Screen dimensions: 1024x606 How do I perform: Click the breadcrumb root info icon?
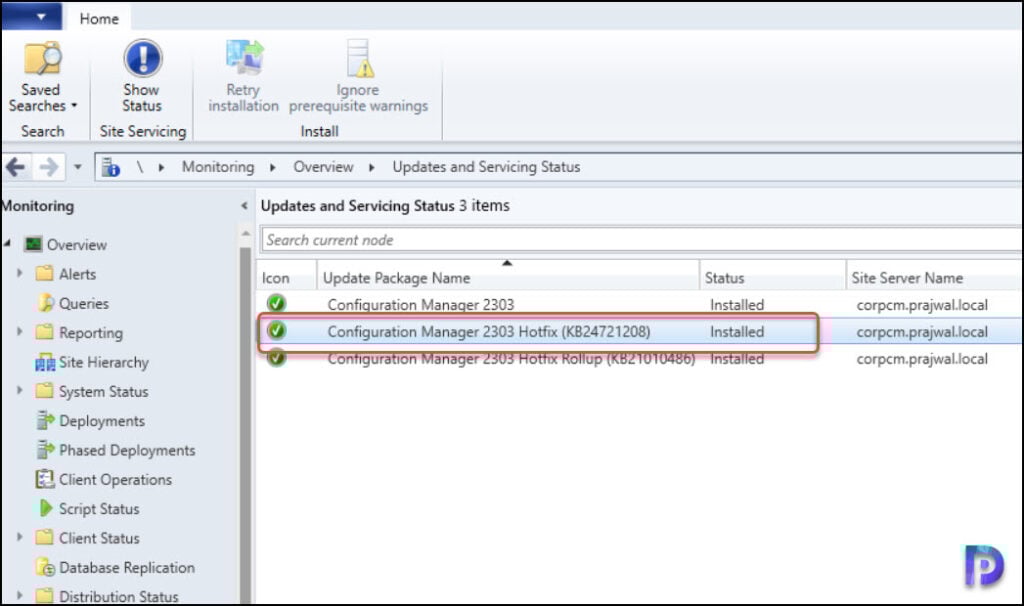(x=110, y=167)
